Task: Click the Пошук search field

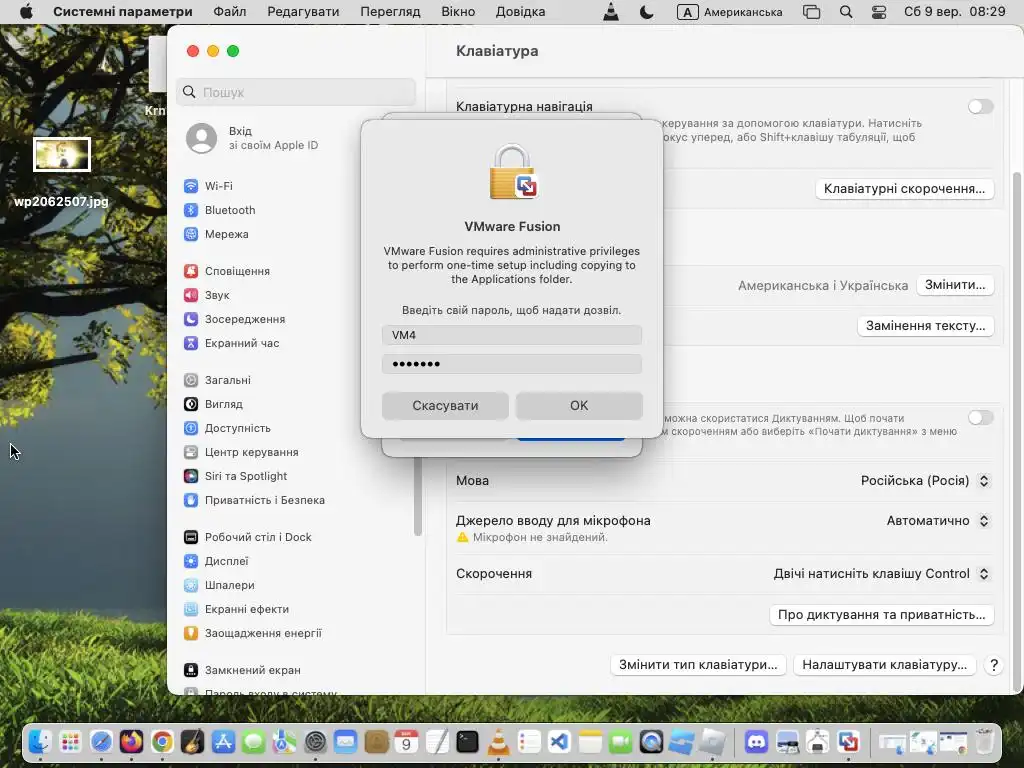Action: click(296, 92)
